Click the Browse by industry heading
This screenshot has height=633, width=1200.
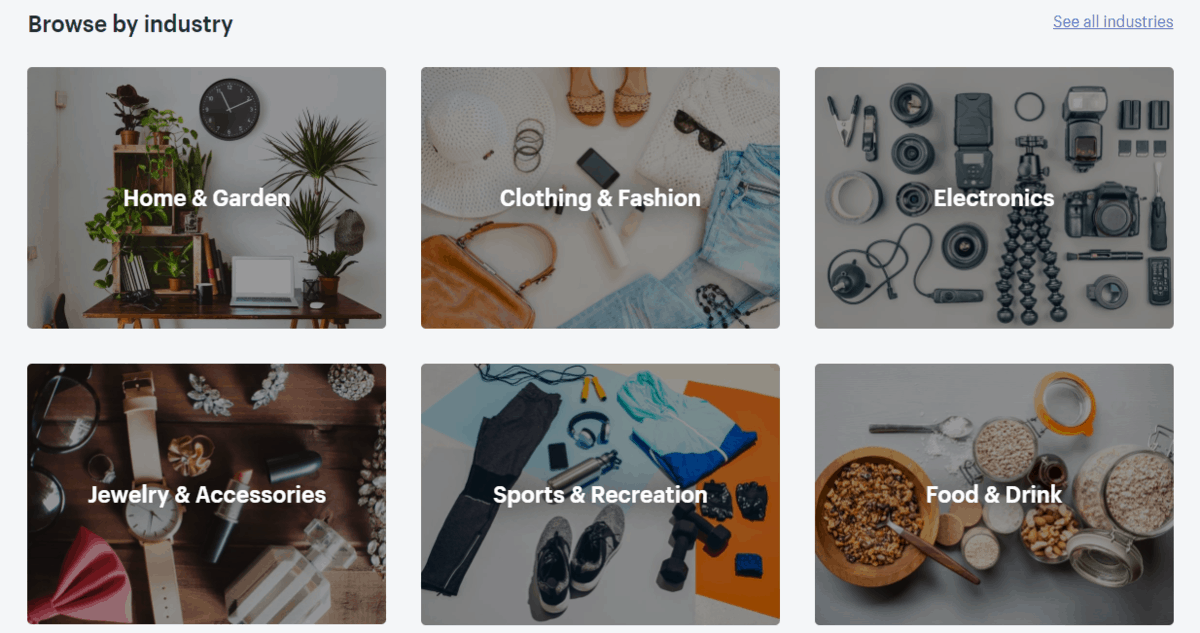(130, 24)
